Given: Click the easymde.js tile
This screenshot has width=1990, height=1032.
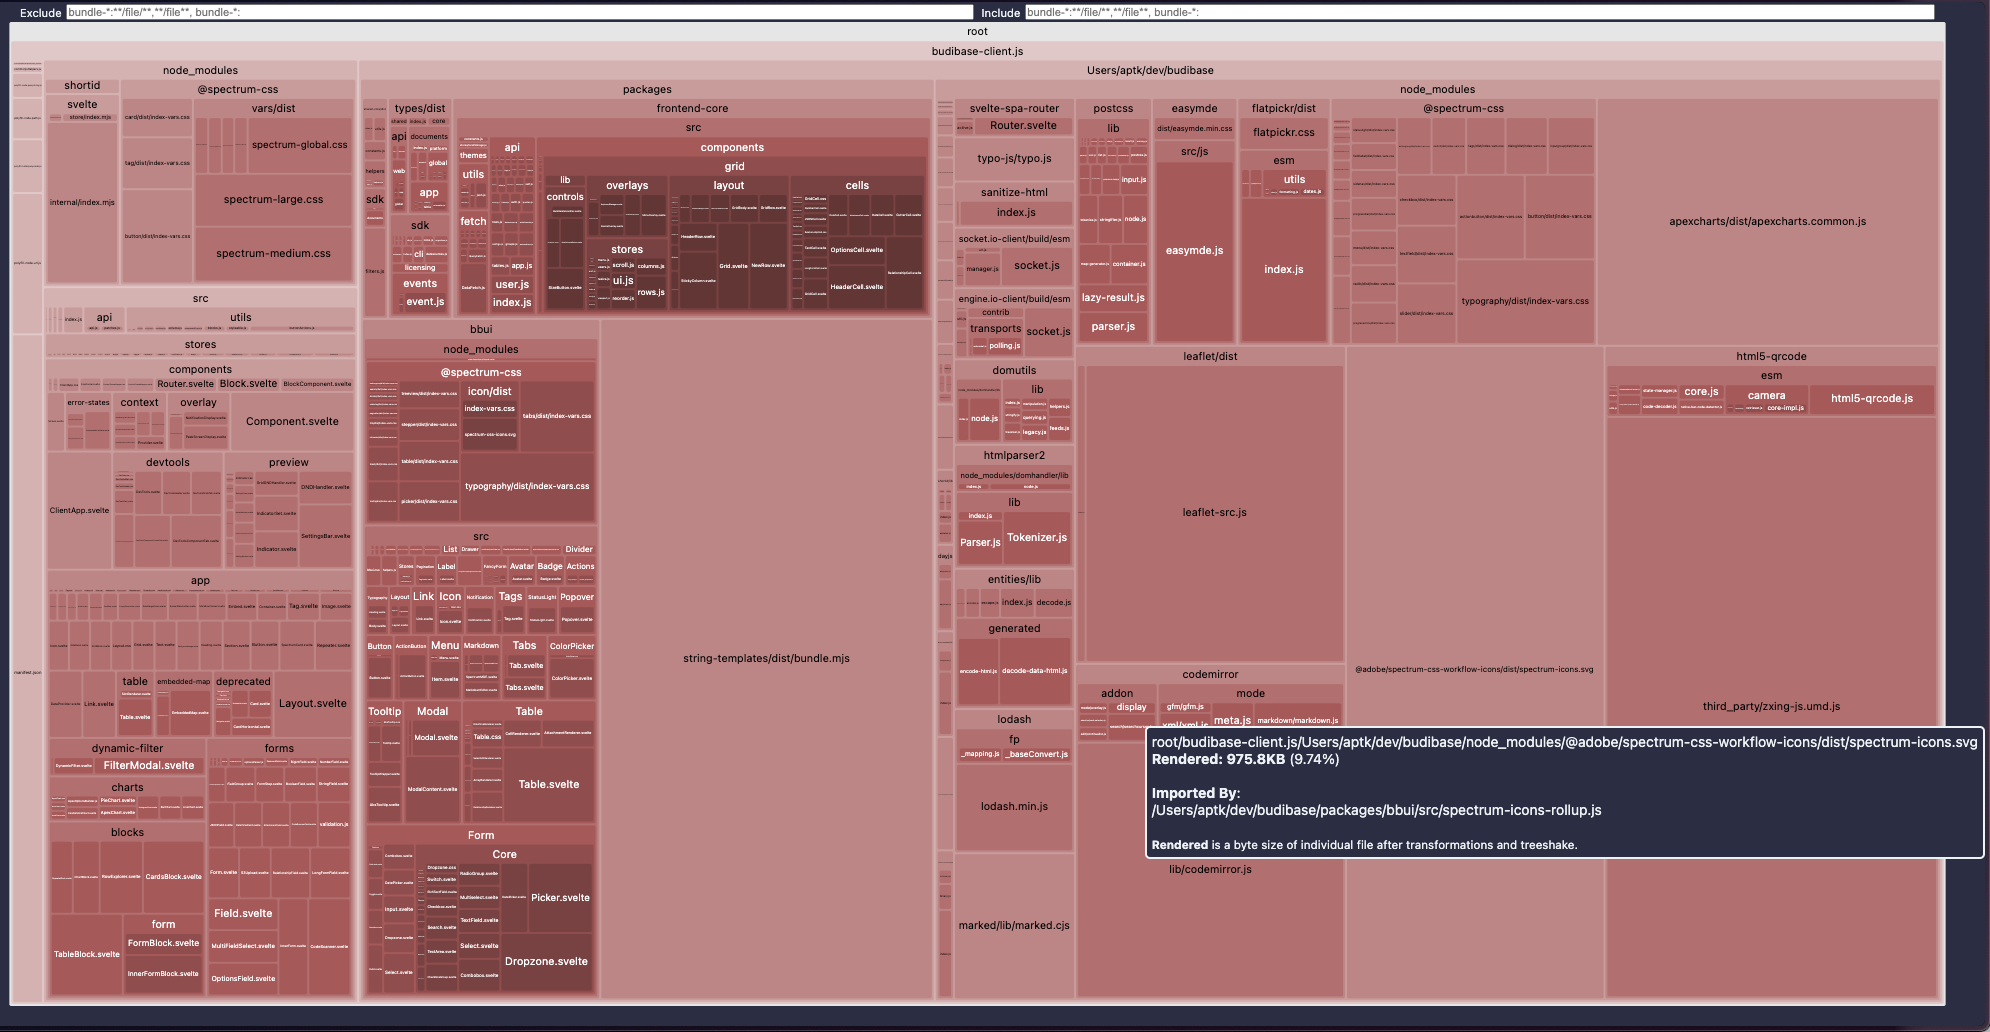Looking at the screenshot, I should [1195, 251].
